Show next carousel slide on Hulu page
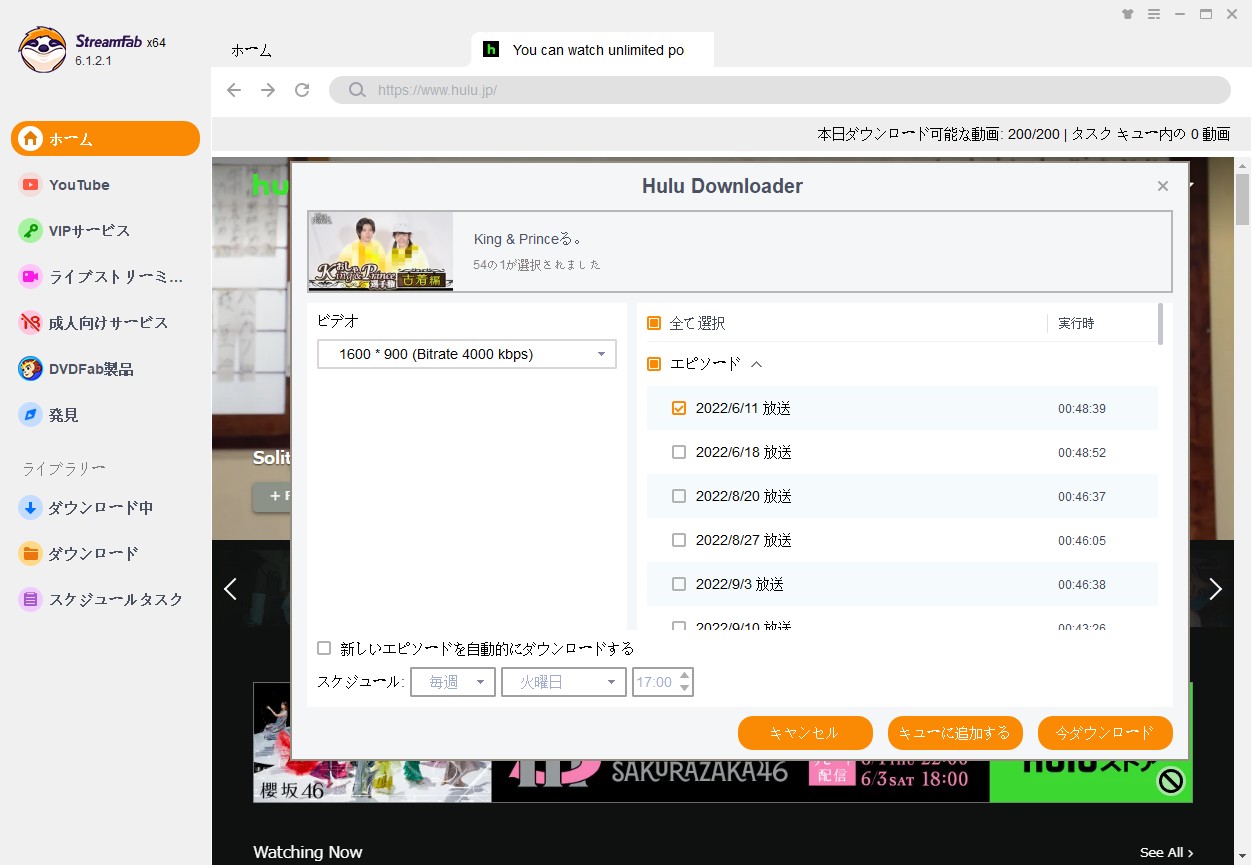The height and width of the screenshot is (865, 1252). click(x=1216, y=589)
